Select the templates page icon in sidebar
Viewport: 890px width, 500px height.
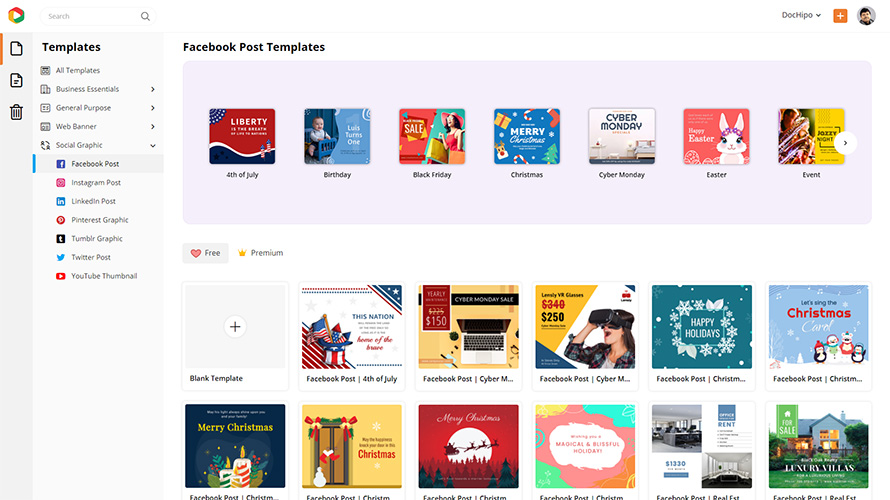pyautogui.click(x=16, y=49)
